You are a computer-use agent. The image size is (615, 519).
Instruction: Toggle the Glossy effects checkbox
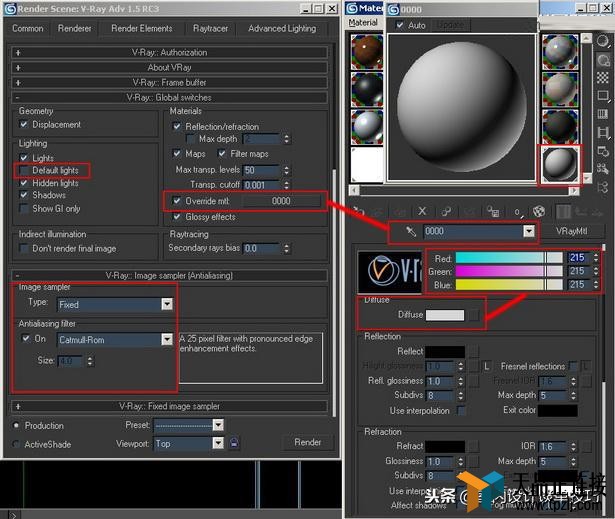pos(177,217)
